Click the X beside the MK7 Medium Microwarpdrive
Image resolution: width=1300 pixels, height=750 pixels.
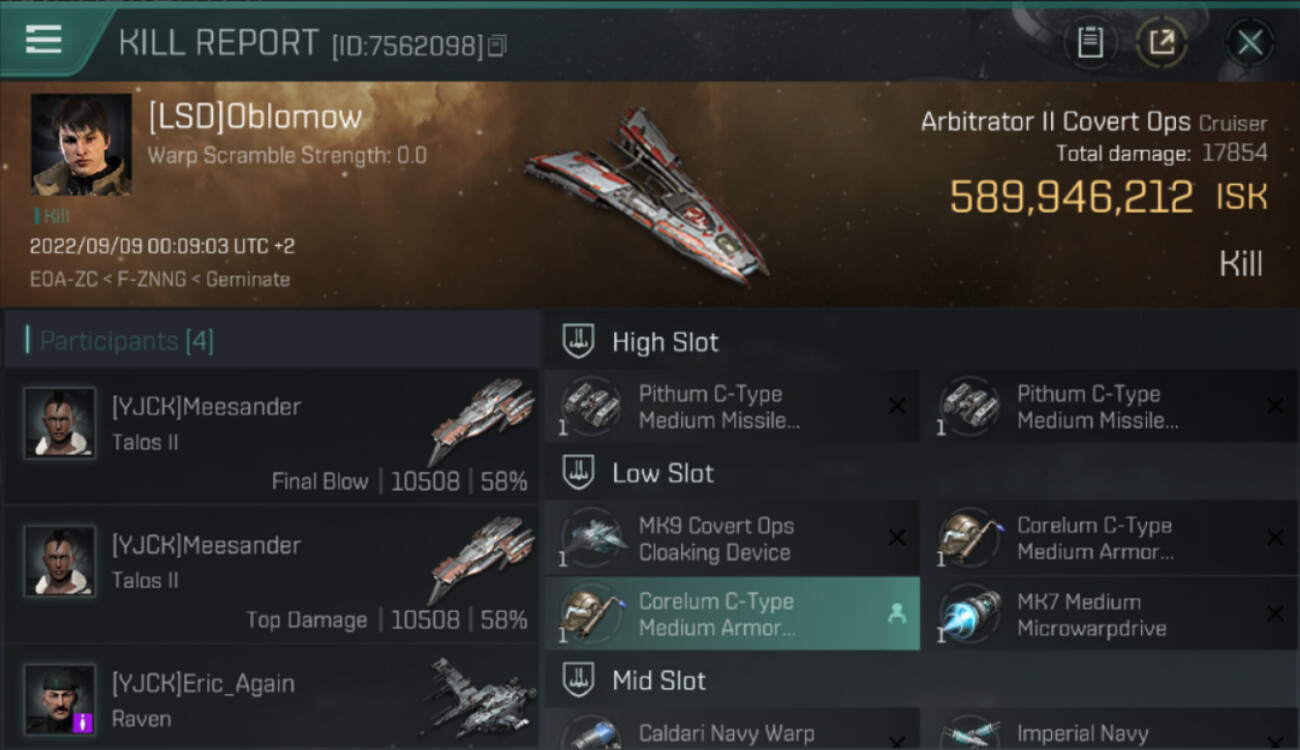[1275, 614]
